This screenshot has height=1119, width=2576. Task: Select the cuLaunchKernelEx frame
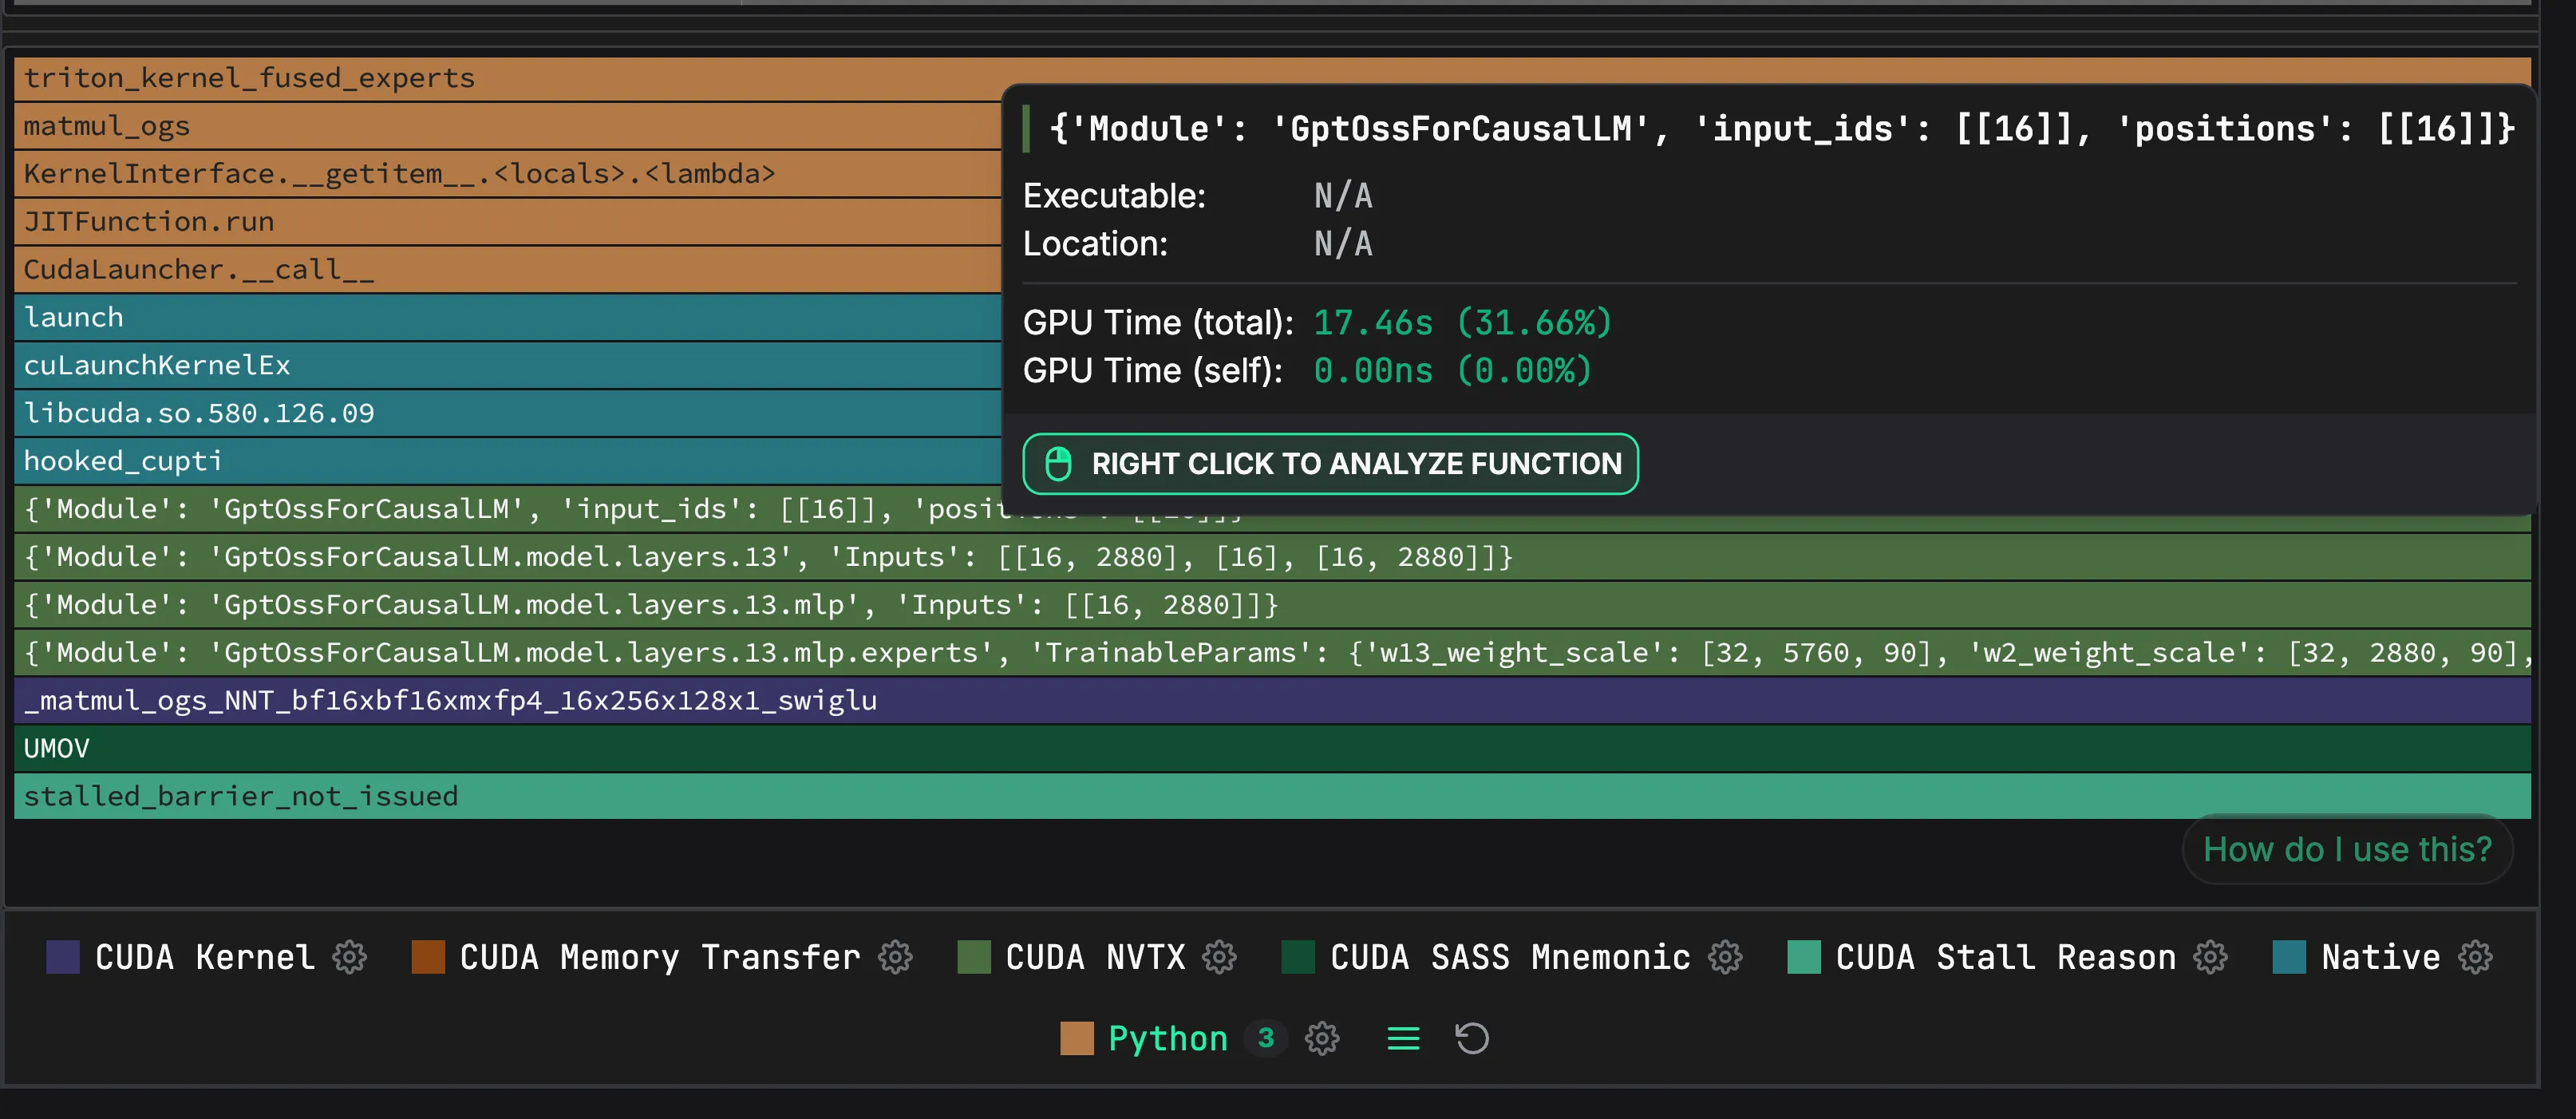pyautogui.click(x=507, y=365)
